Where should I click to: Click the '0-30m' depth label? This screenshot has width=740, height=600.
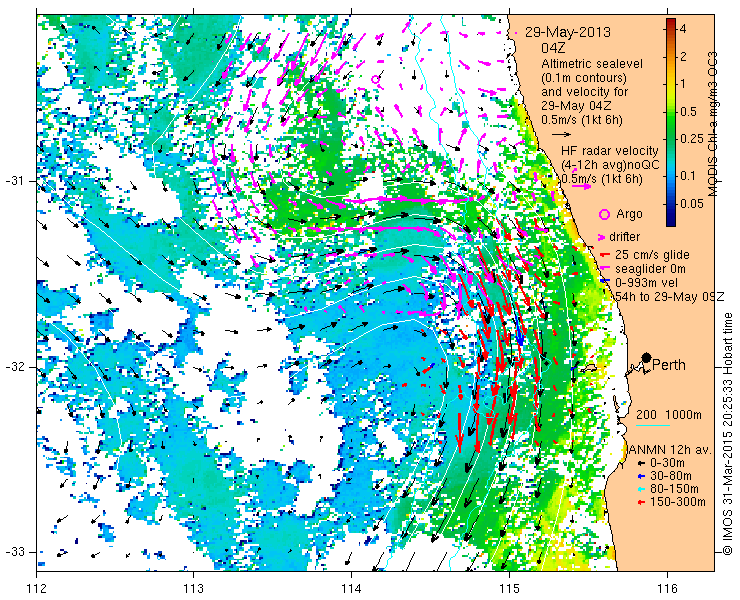pos(667,464)
